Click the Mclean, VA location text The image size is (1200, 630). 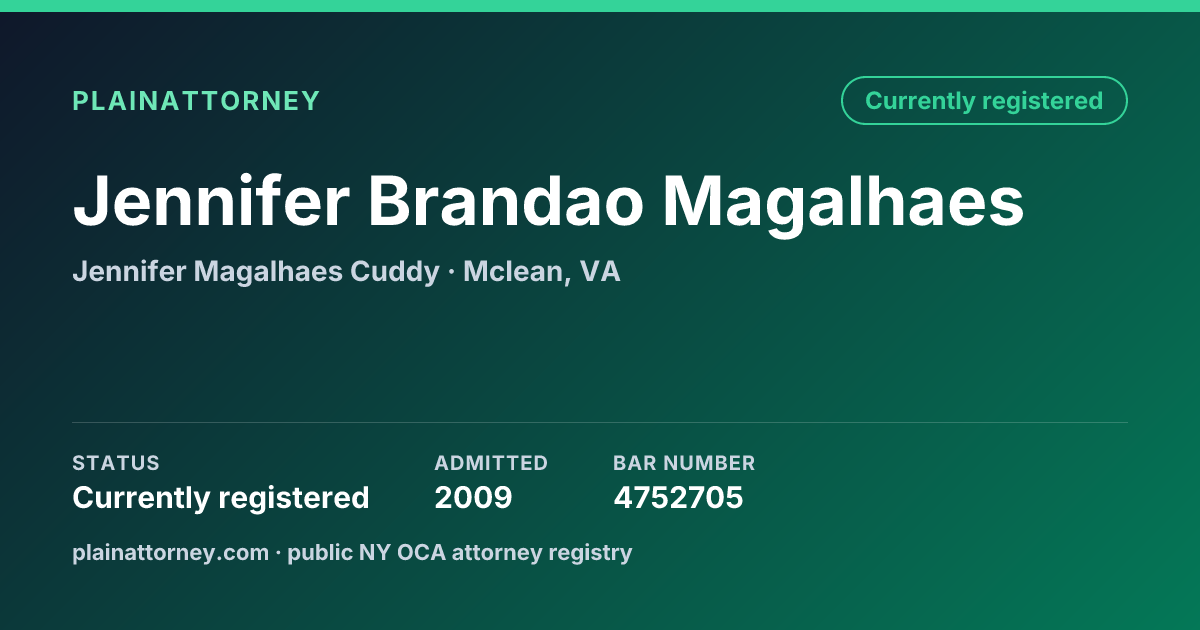pos(541,272)
